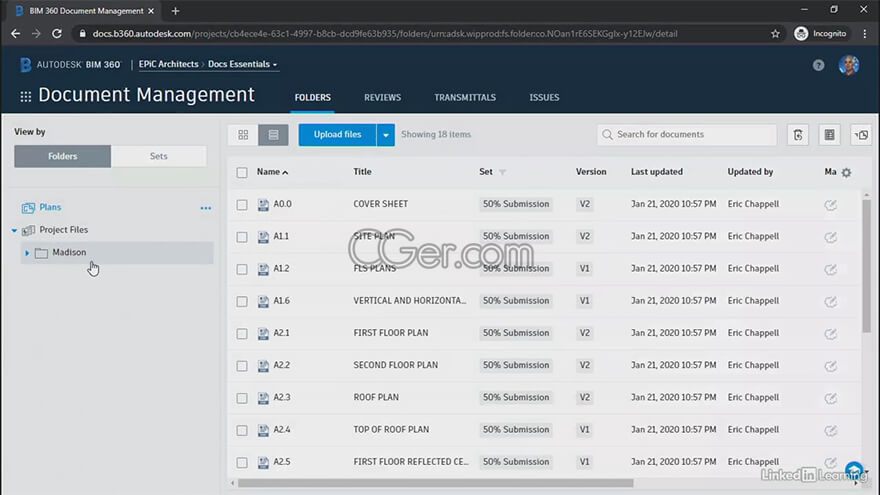Click the markup icon for A2.1 row

831,333
